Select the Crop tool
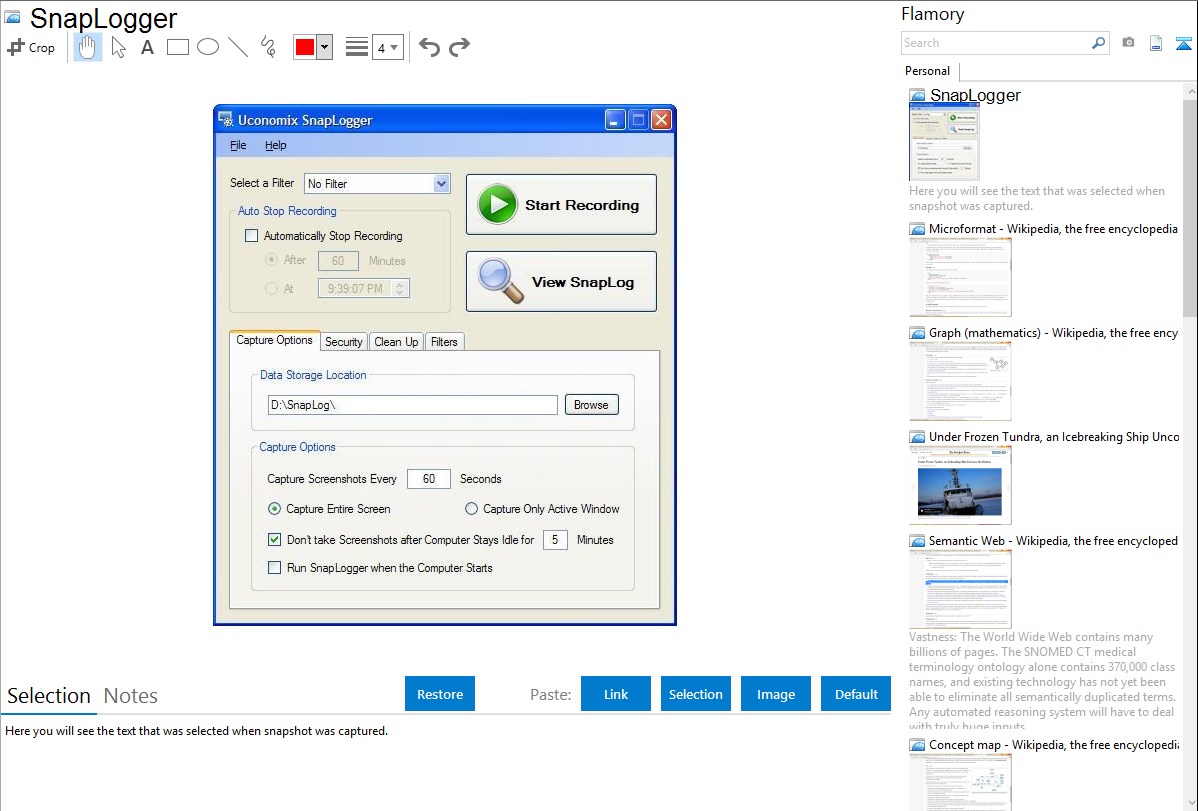Image resolution: width=1198 pixels, height=811 pixels. 31,47
